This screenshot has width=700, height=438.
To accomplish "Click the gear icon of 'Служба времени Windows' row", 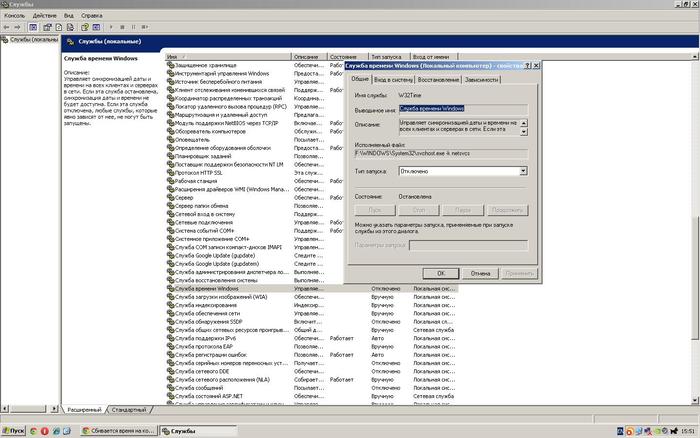I will coord(171,288).
